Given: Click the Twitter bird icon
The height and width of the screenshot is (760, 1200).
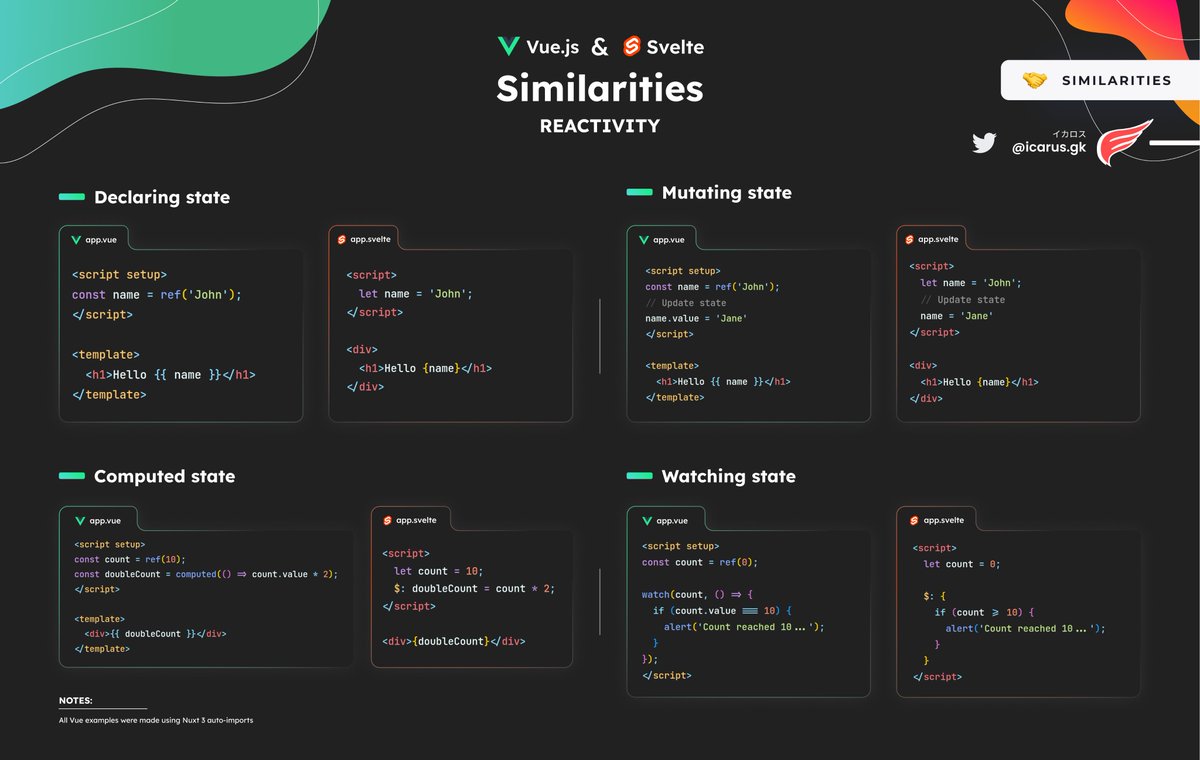Looking at the screenshot, I should click(x=984, y=144).
